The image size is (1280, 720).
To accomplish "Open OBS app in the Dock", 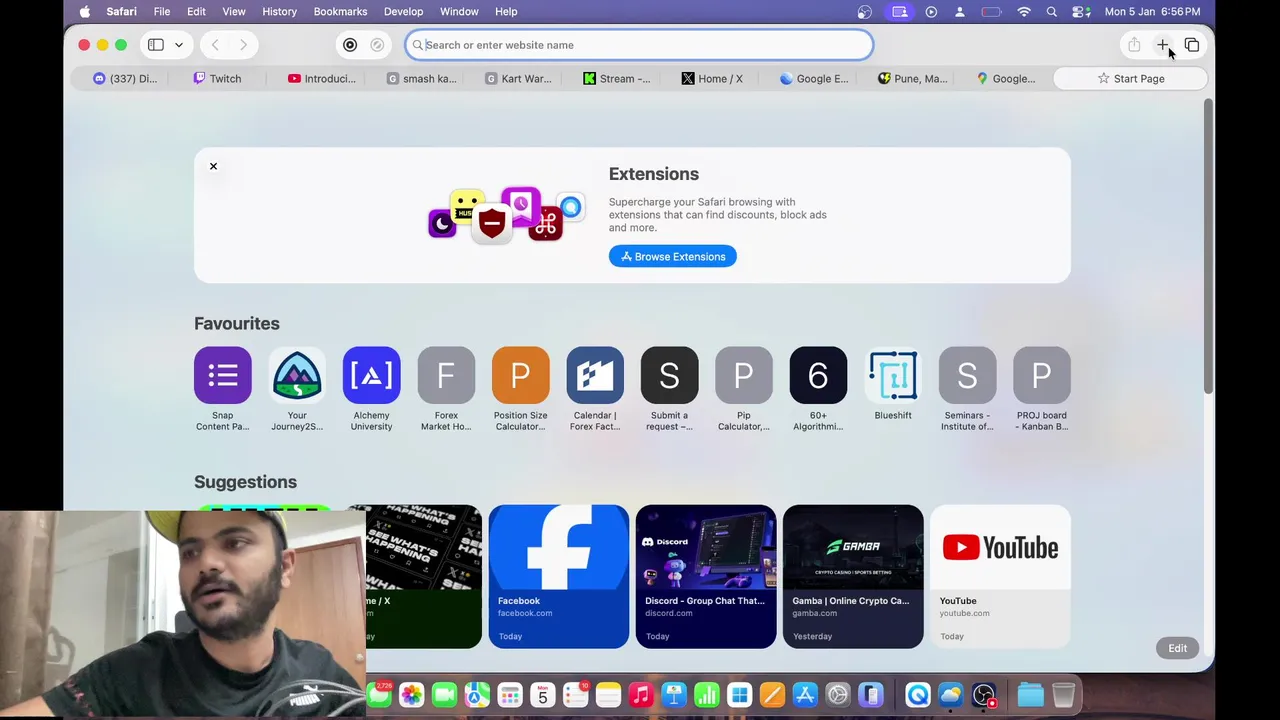I will pyautogui.click(x=984, y=695).
